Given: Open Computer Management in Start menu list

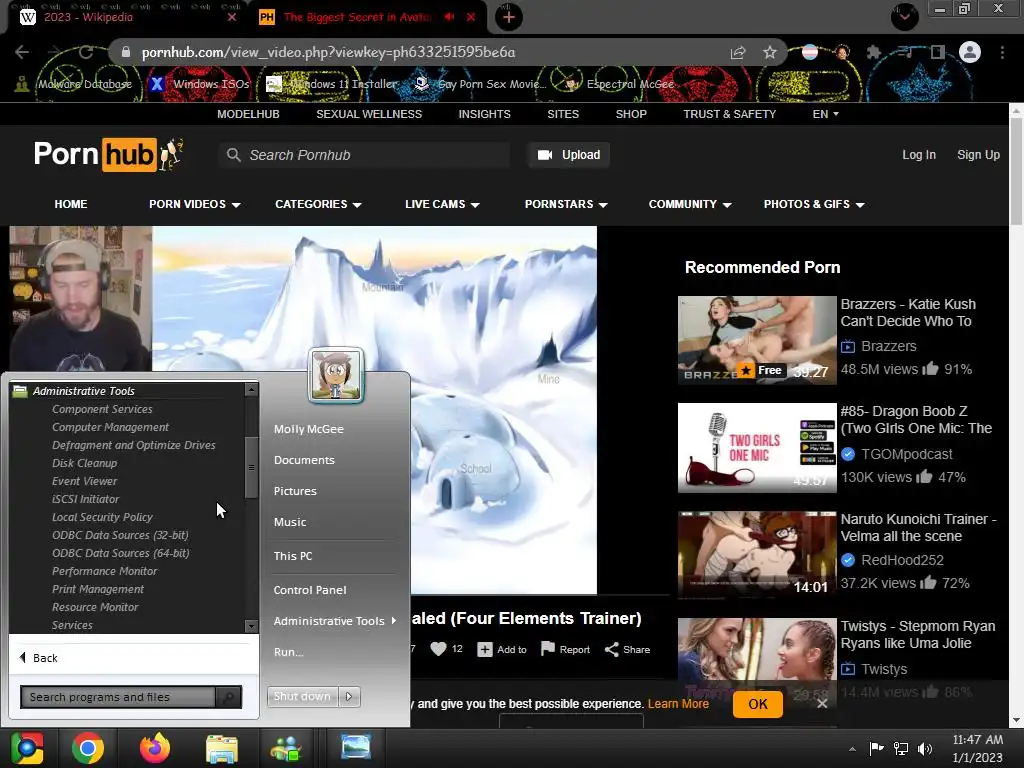Looking at the screenshot, I should point(110,427).
